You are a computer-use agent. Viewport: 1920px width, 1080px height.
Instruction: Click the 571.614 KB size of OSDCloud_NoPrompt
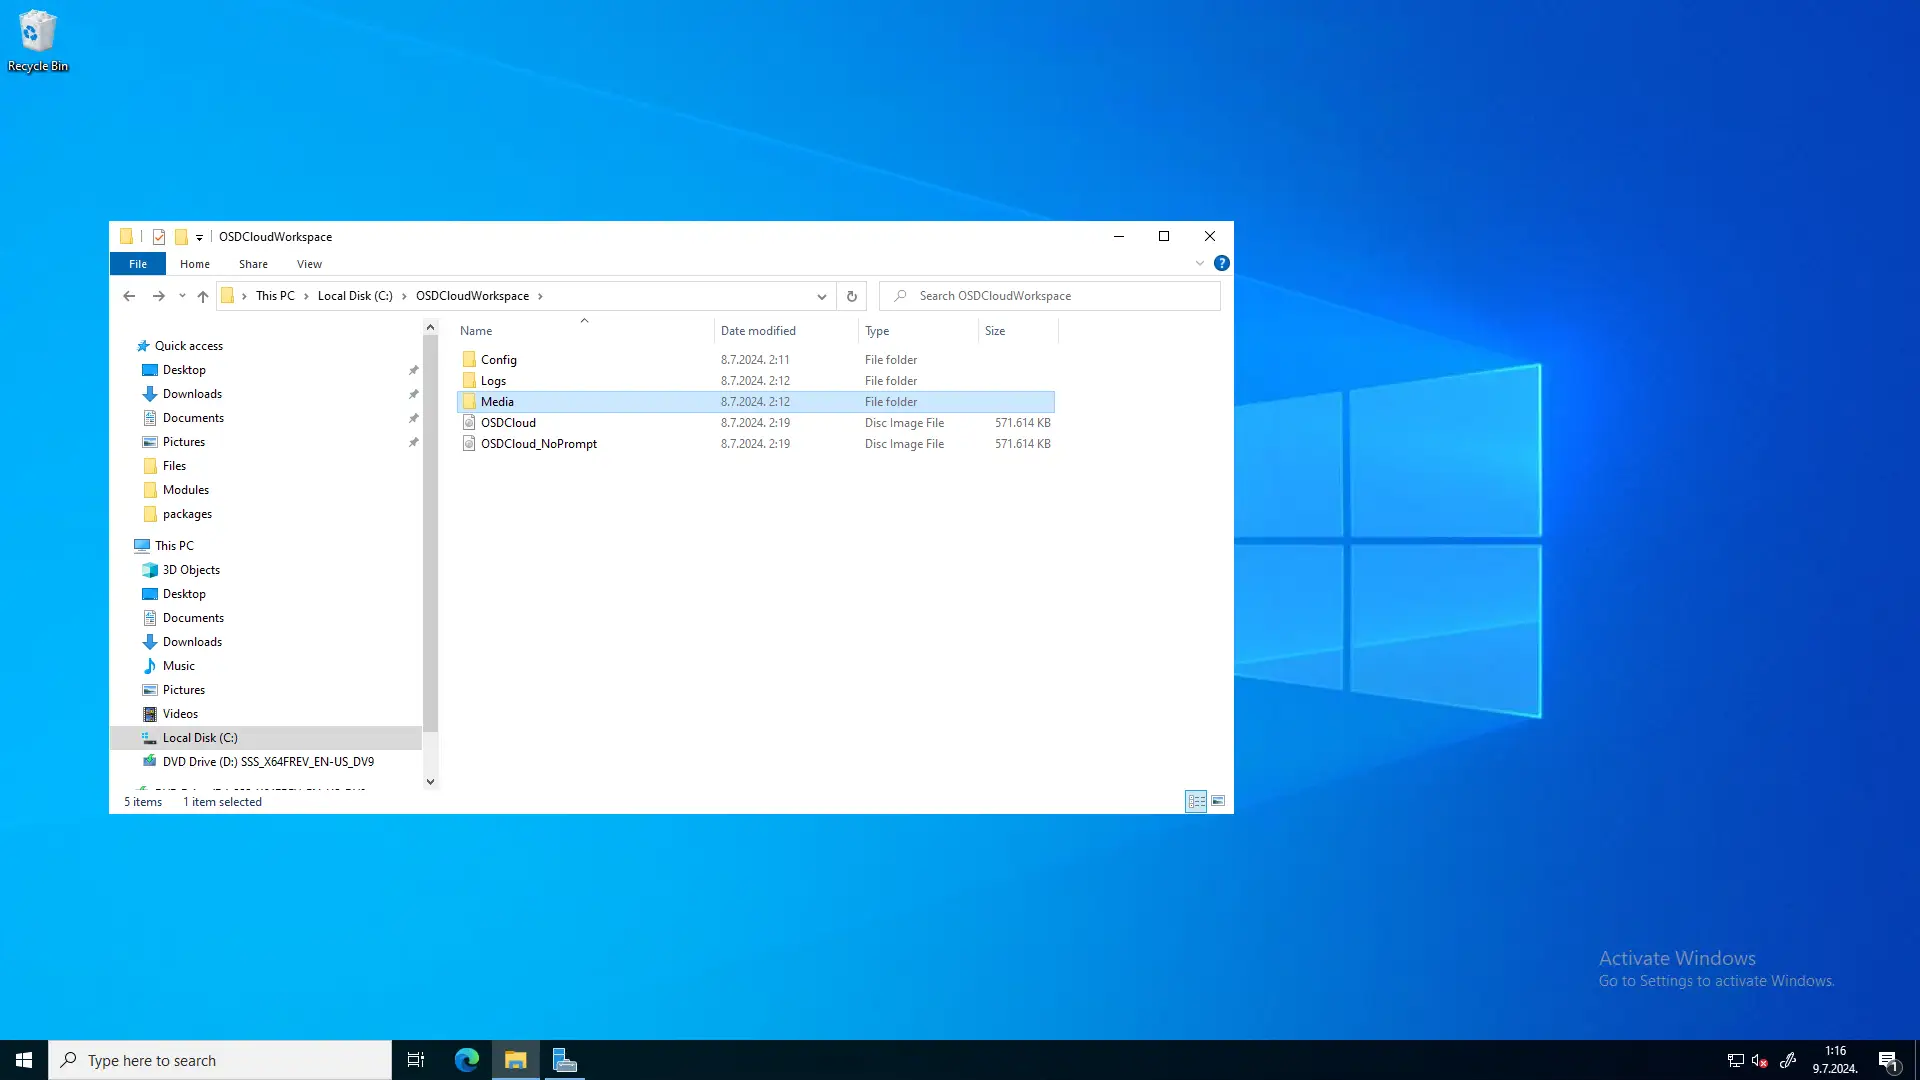[1022, 444]
